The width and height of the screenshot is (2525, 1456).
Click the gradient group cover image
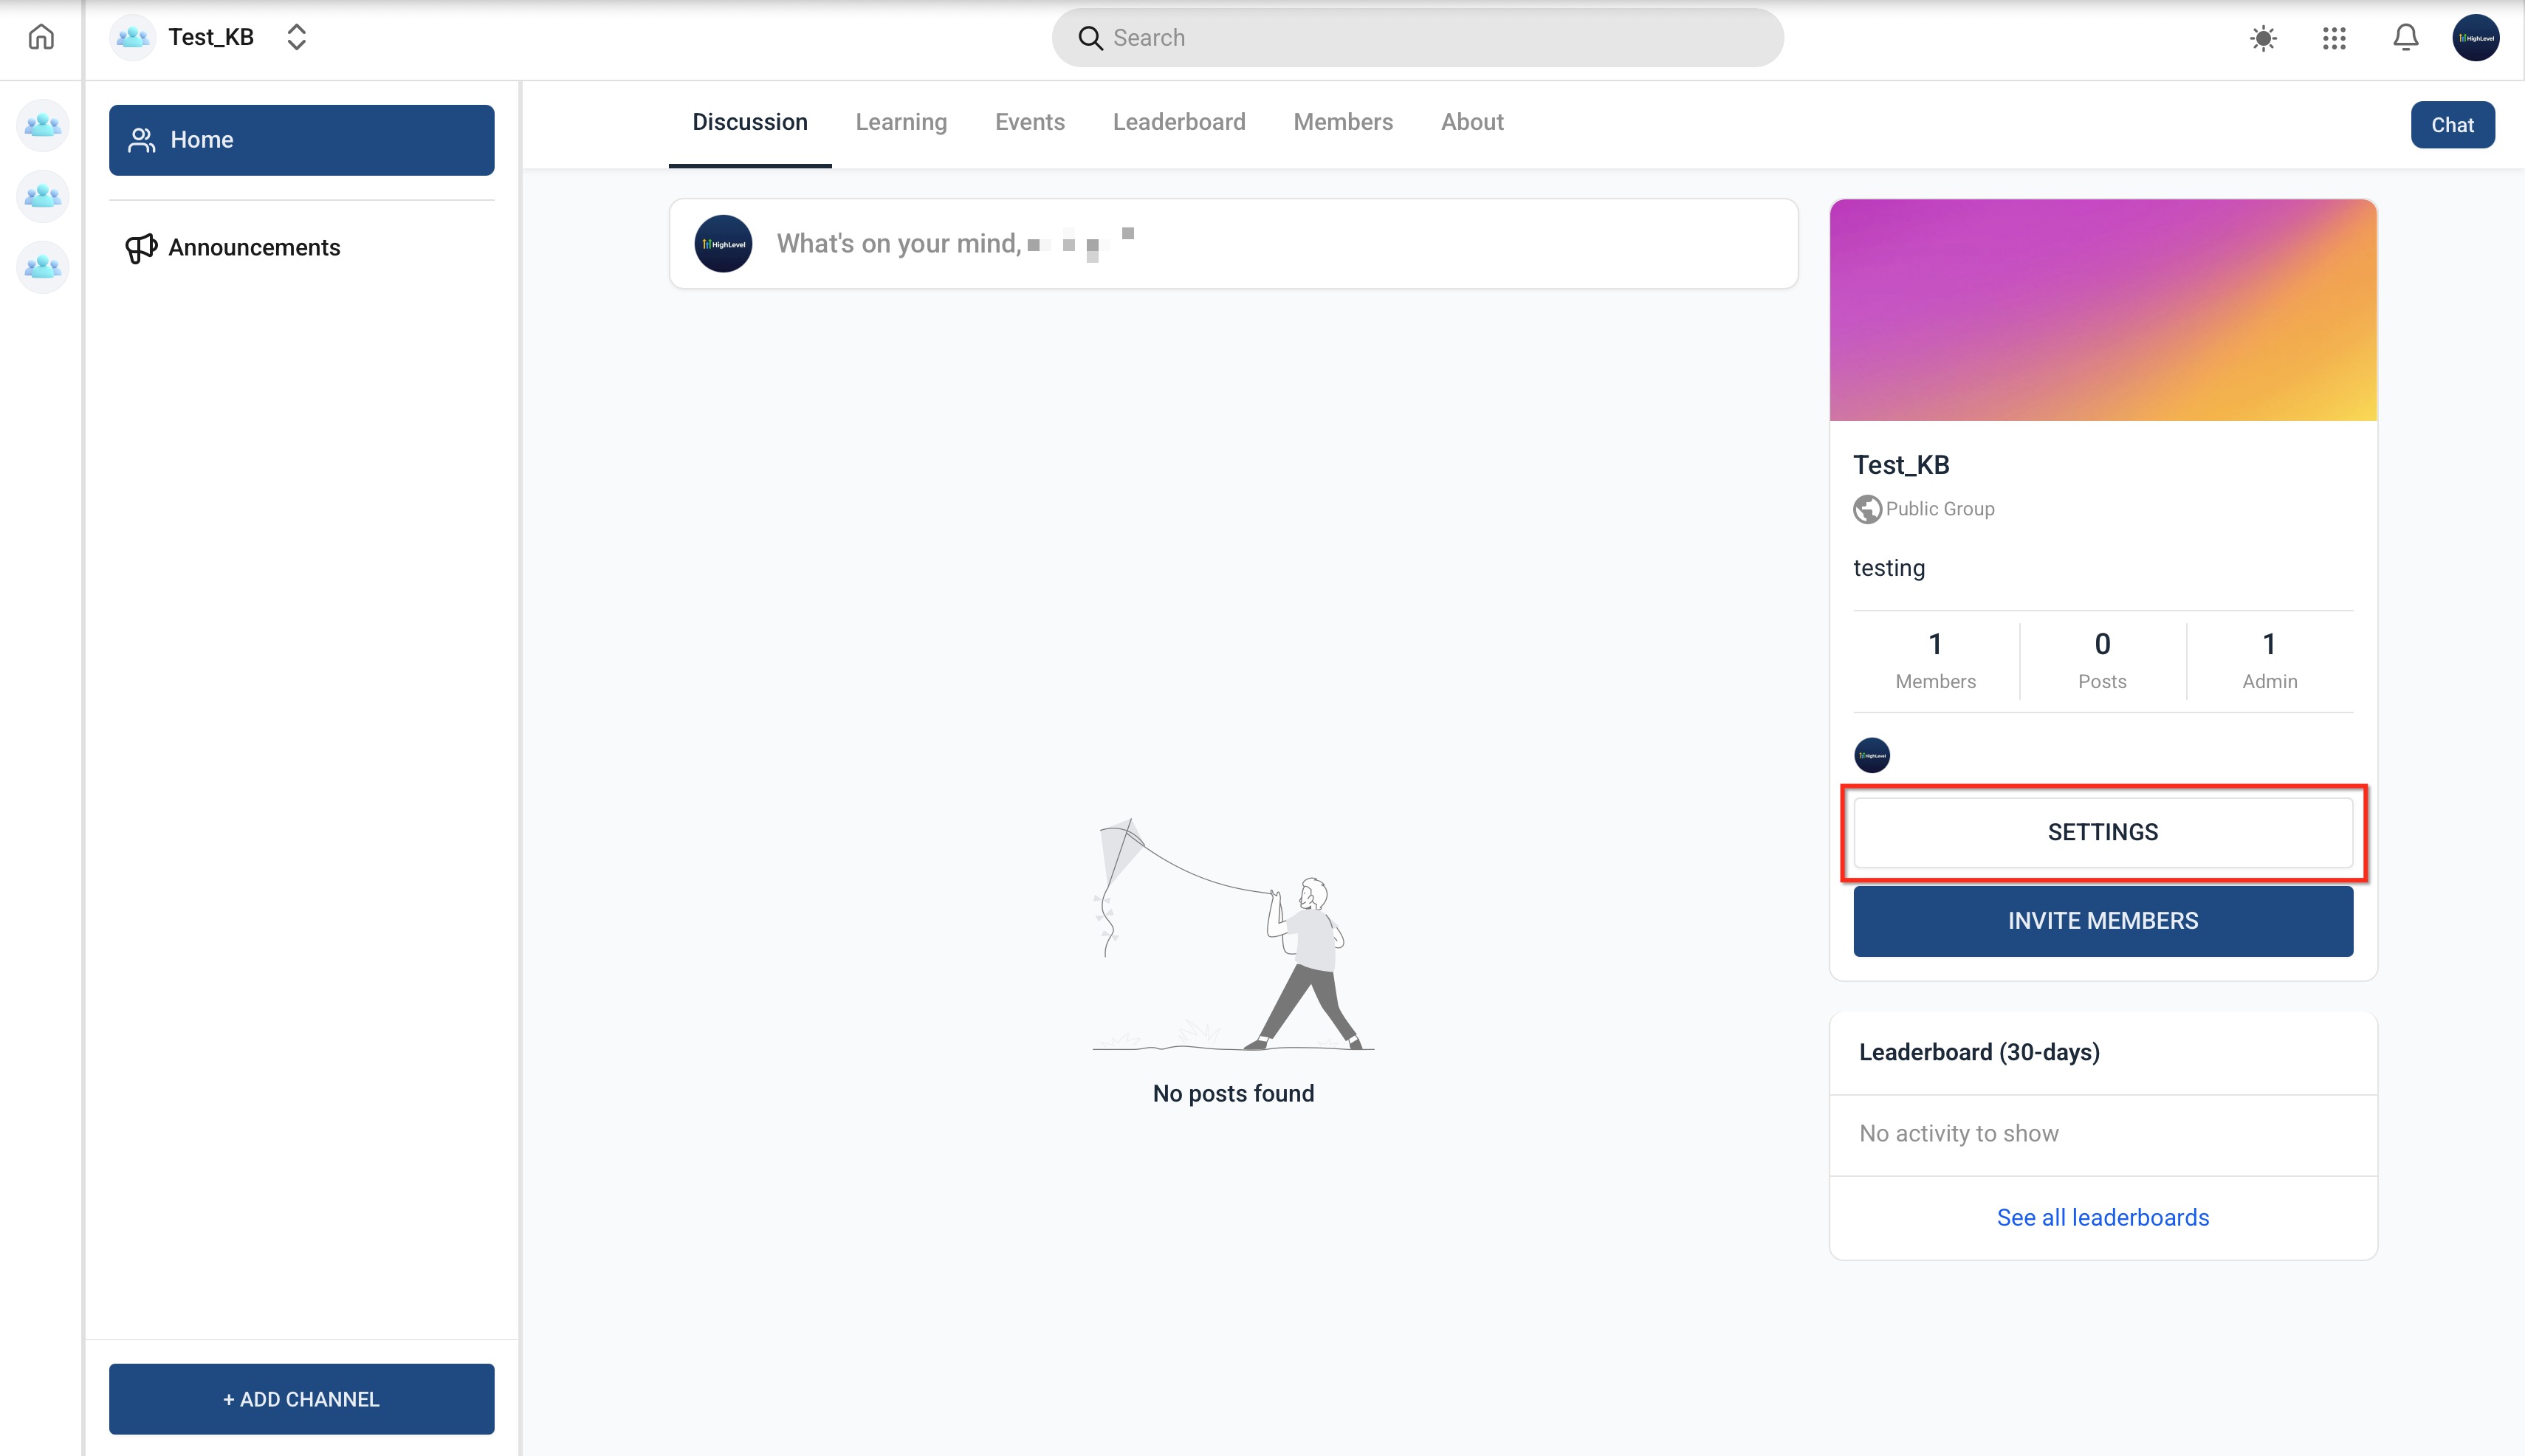click(x=2102, y=310)
